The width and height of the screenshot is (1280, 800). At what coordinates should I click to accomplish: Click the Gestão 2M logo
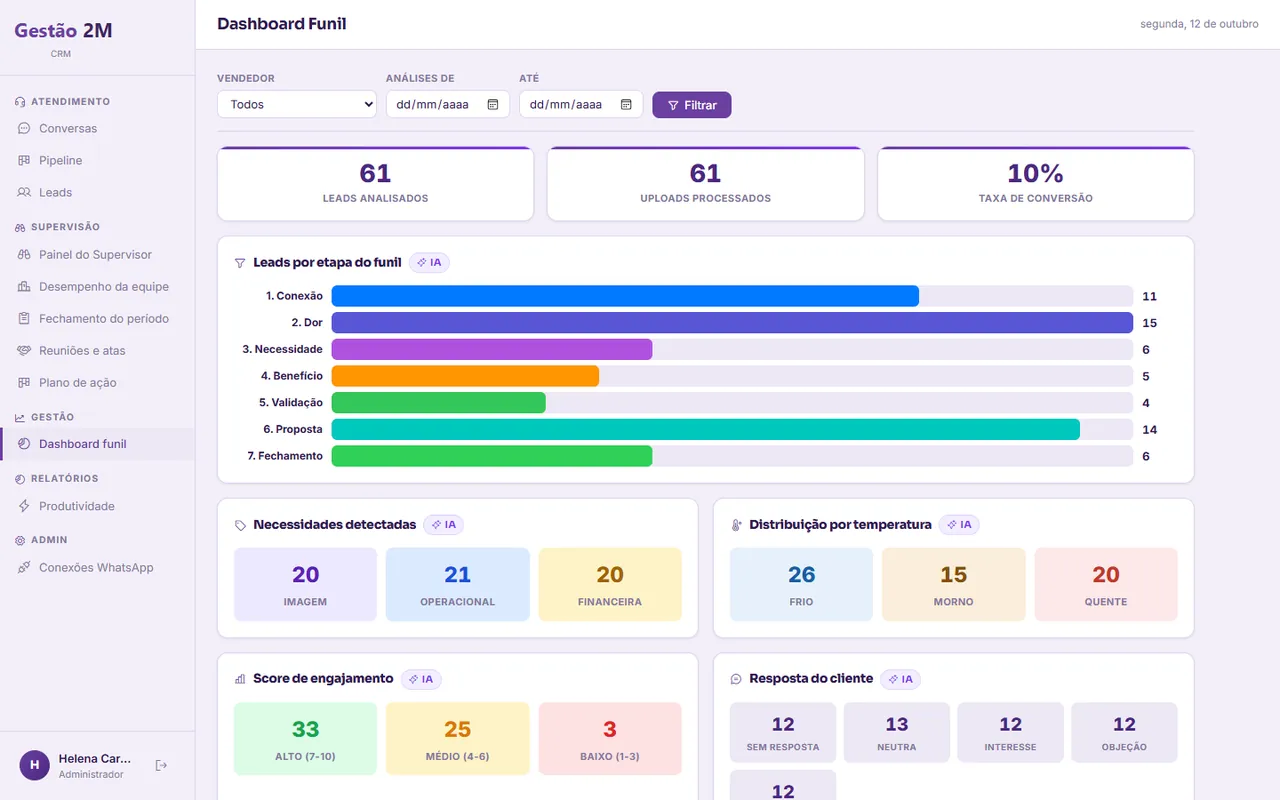pyautogui.click(x=63, y=31)
